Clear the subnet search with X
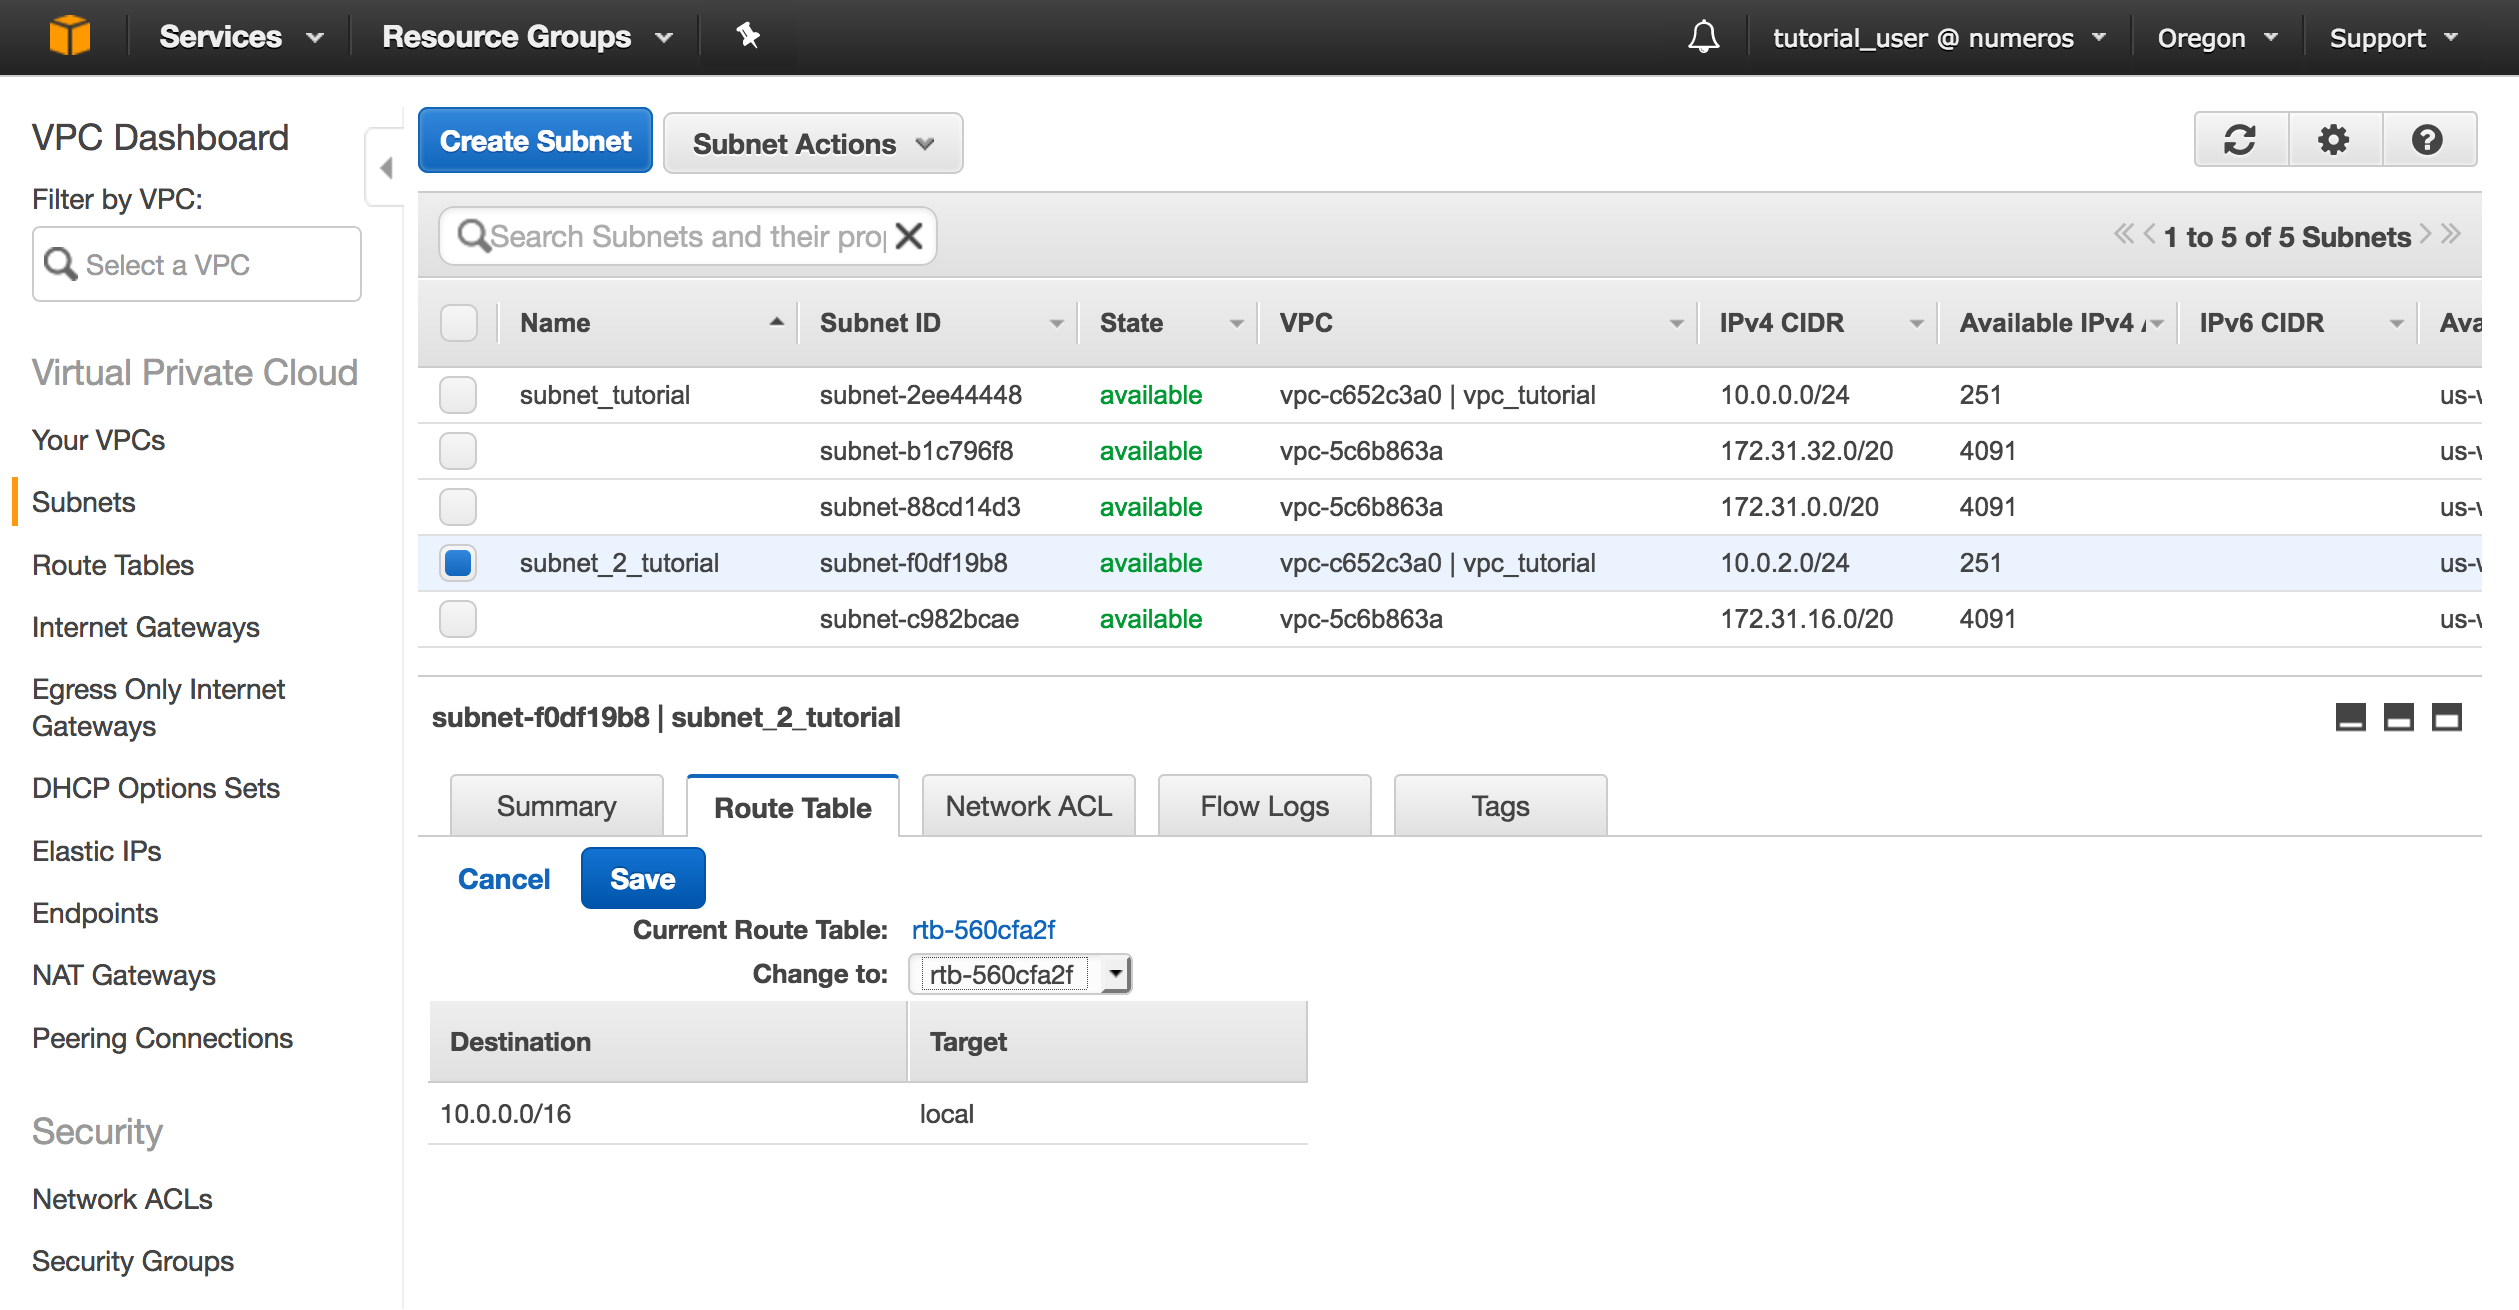The image size is (2519, 1310). [909, 236]
